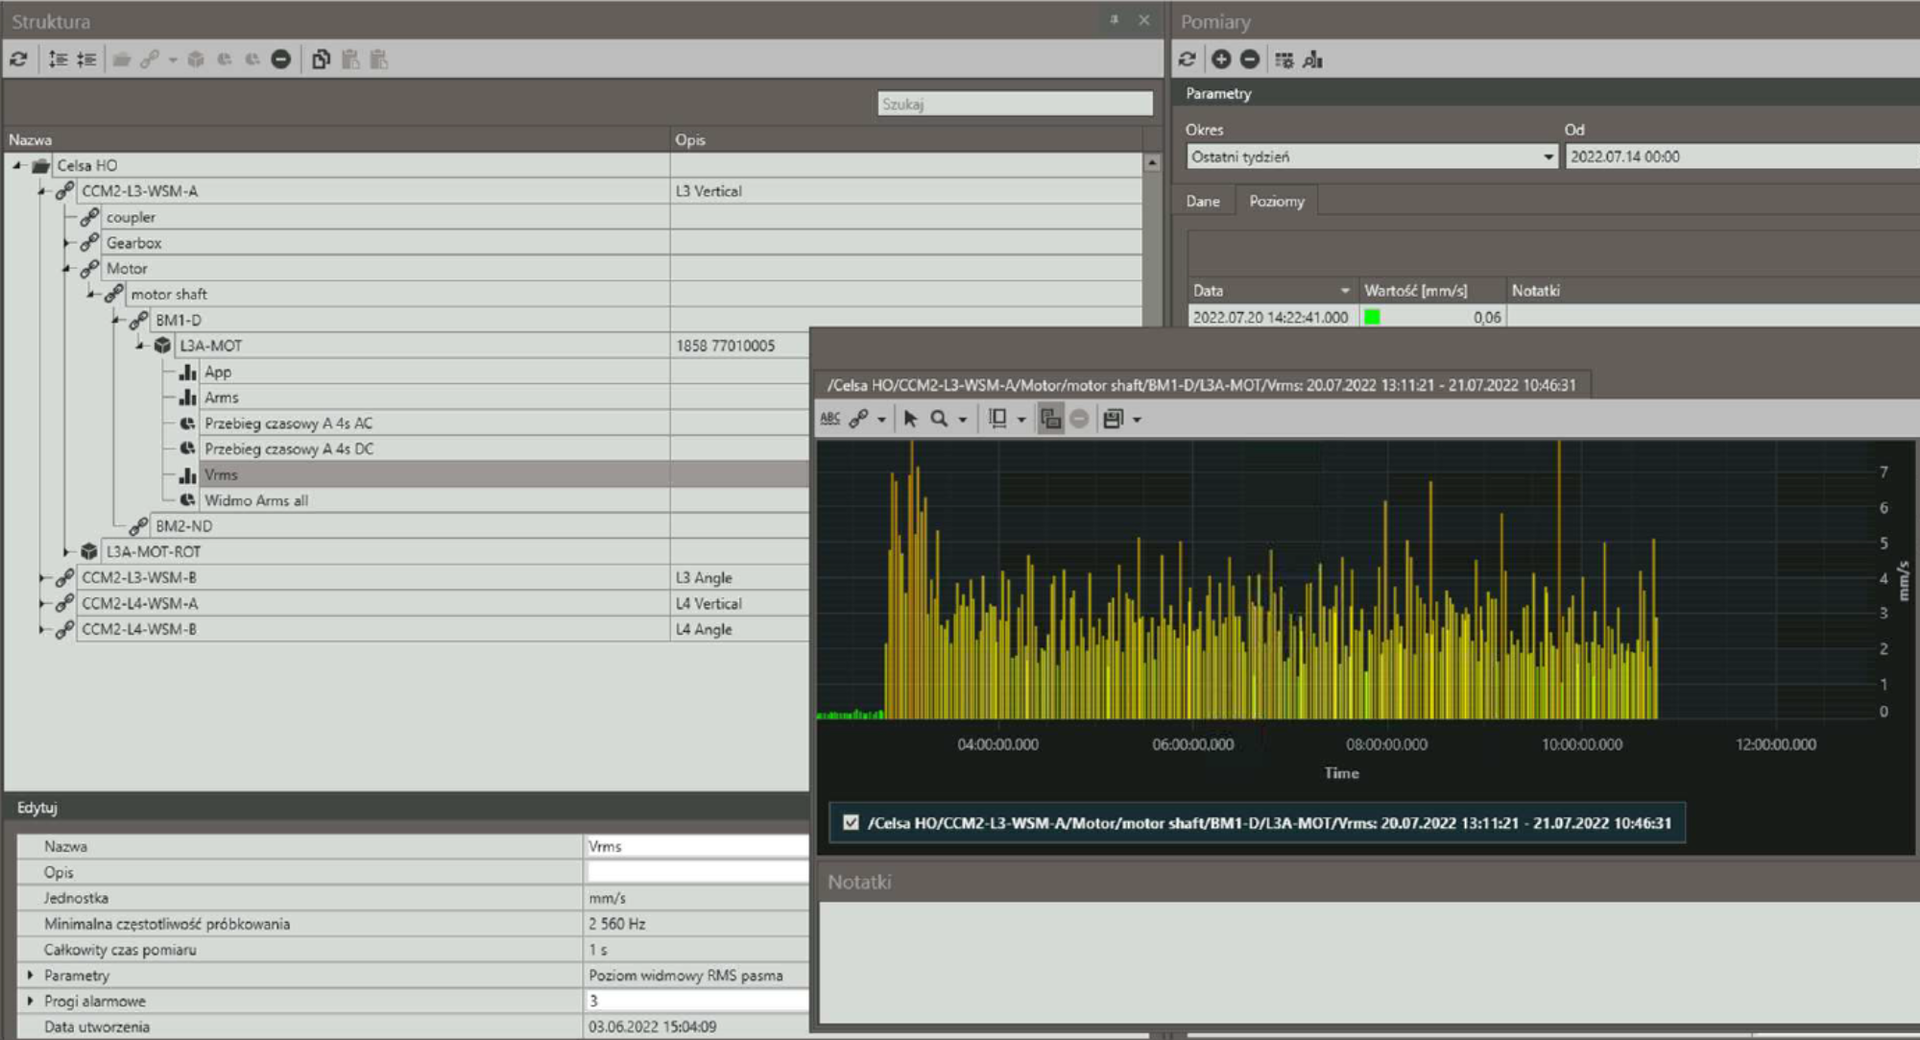Screen dimensions: 1920x1040
Task: Toggle the overlay windows button in chart toolbar
Action: point(1050,419)
